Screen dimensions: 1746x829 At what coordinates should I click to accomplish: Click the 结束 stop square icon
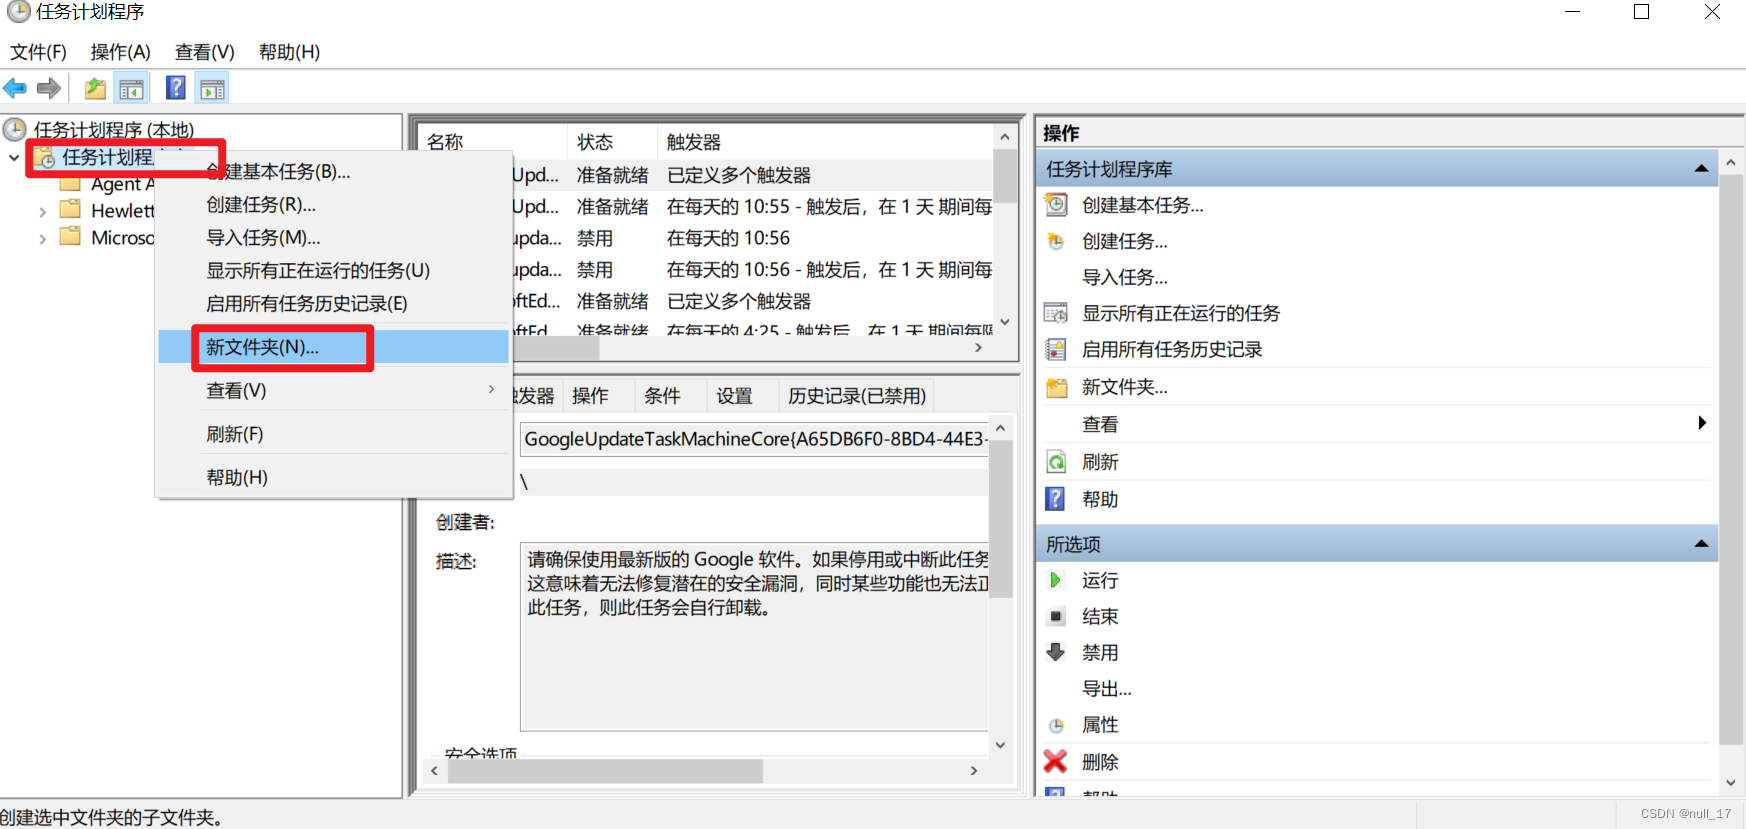(1055, 616)
